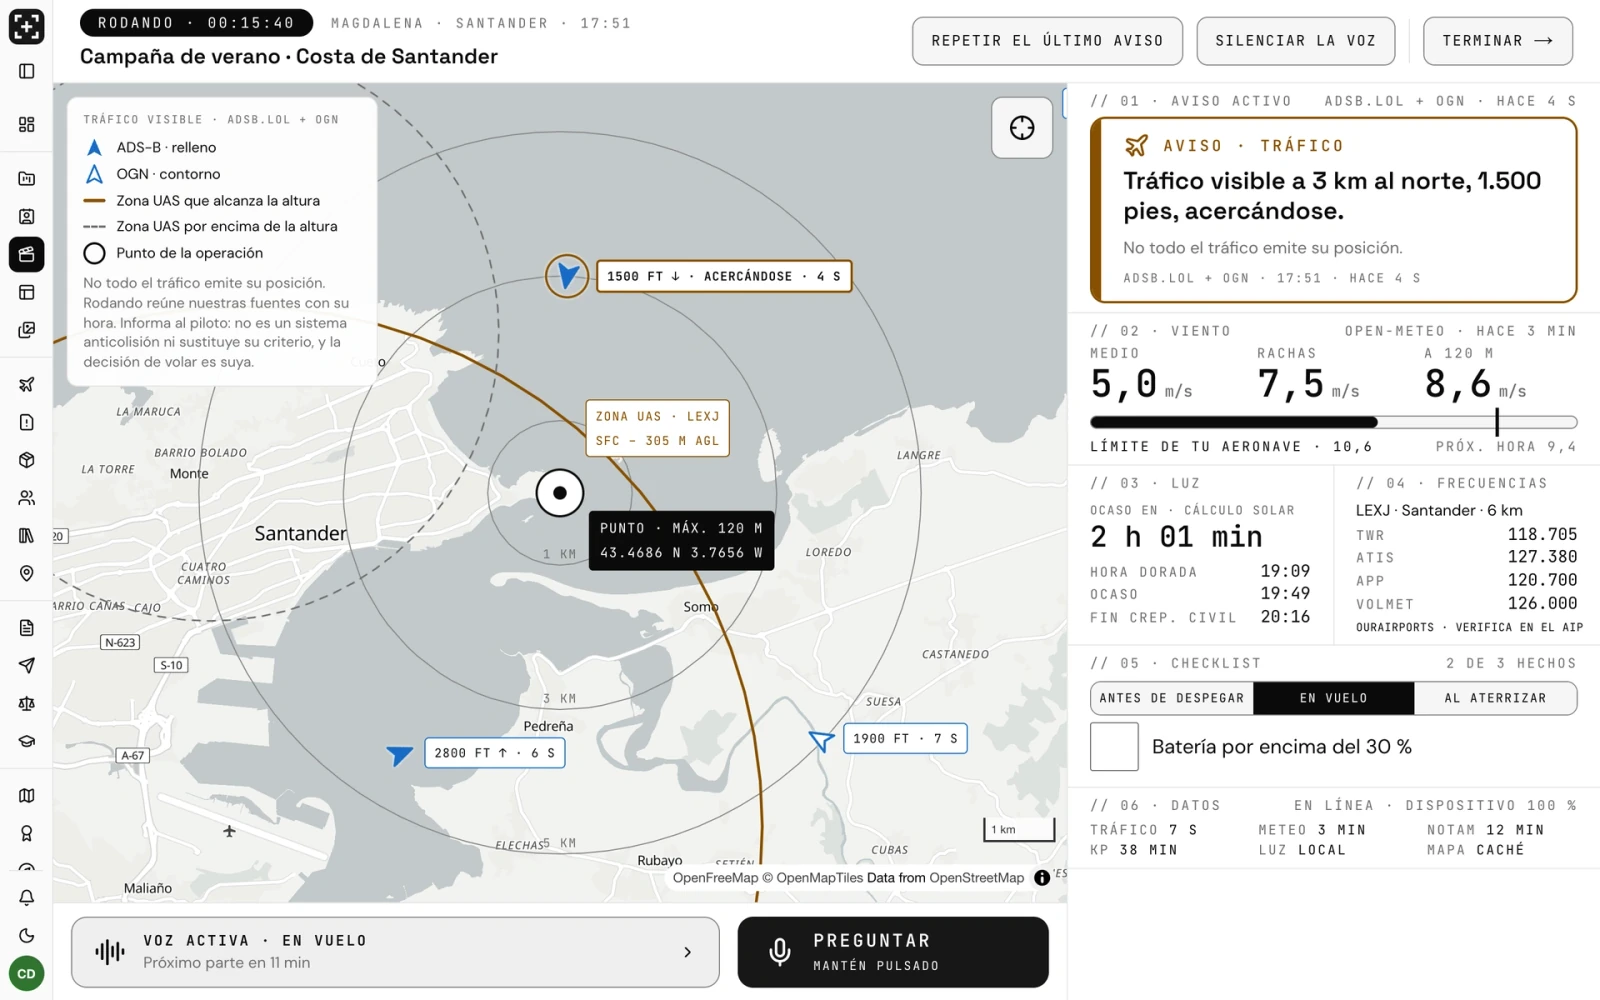The image size is (1600, 1000).
Task: Recenter map with the crosshair button
Action: (x=1022, y=128)
